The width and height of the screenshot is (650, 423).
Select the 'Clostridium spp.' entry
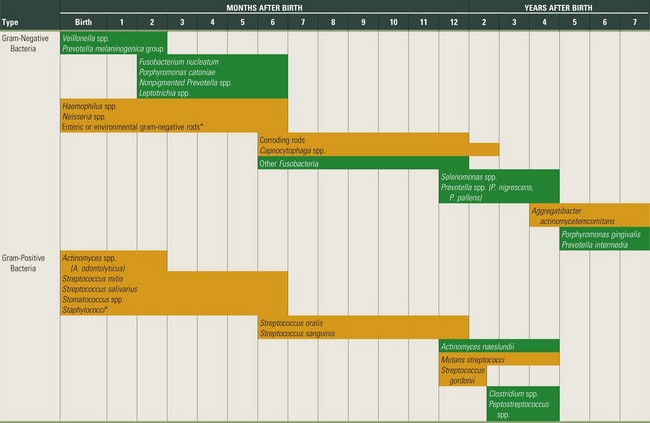pos(513,394)
